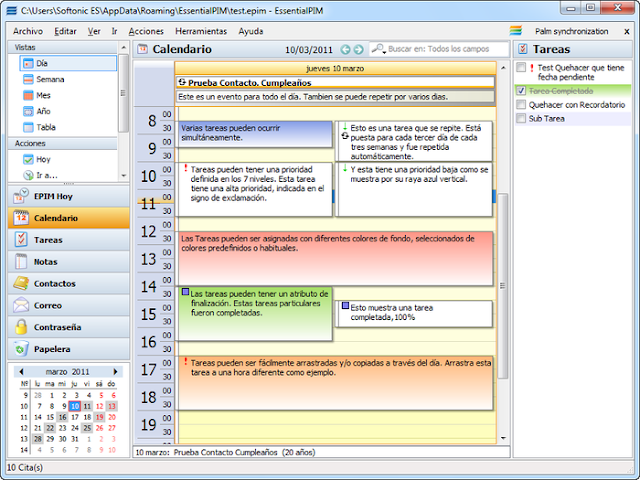
Task: Open the Papelera trash module
Action: click(x=69, y=349)
